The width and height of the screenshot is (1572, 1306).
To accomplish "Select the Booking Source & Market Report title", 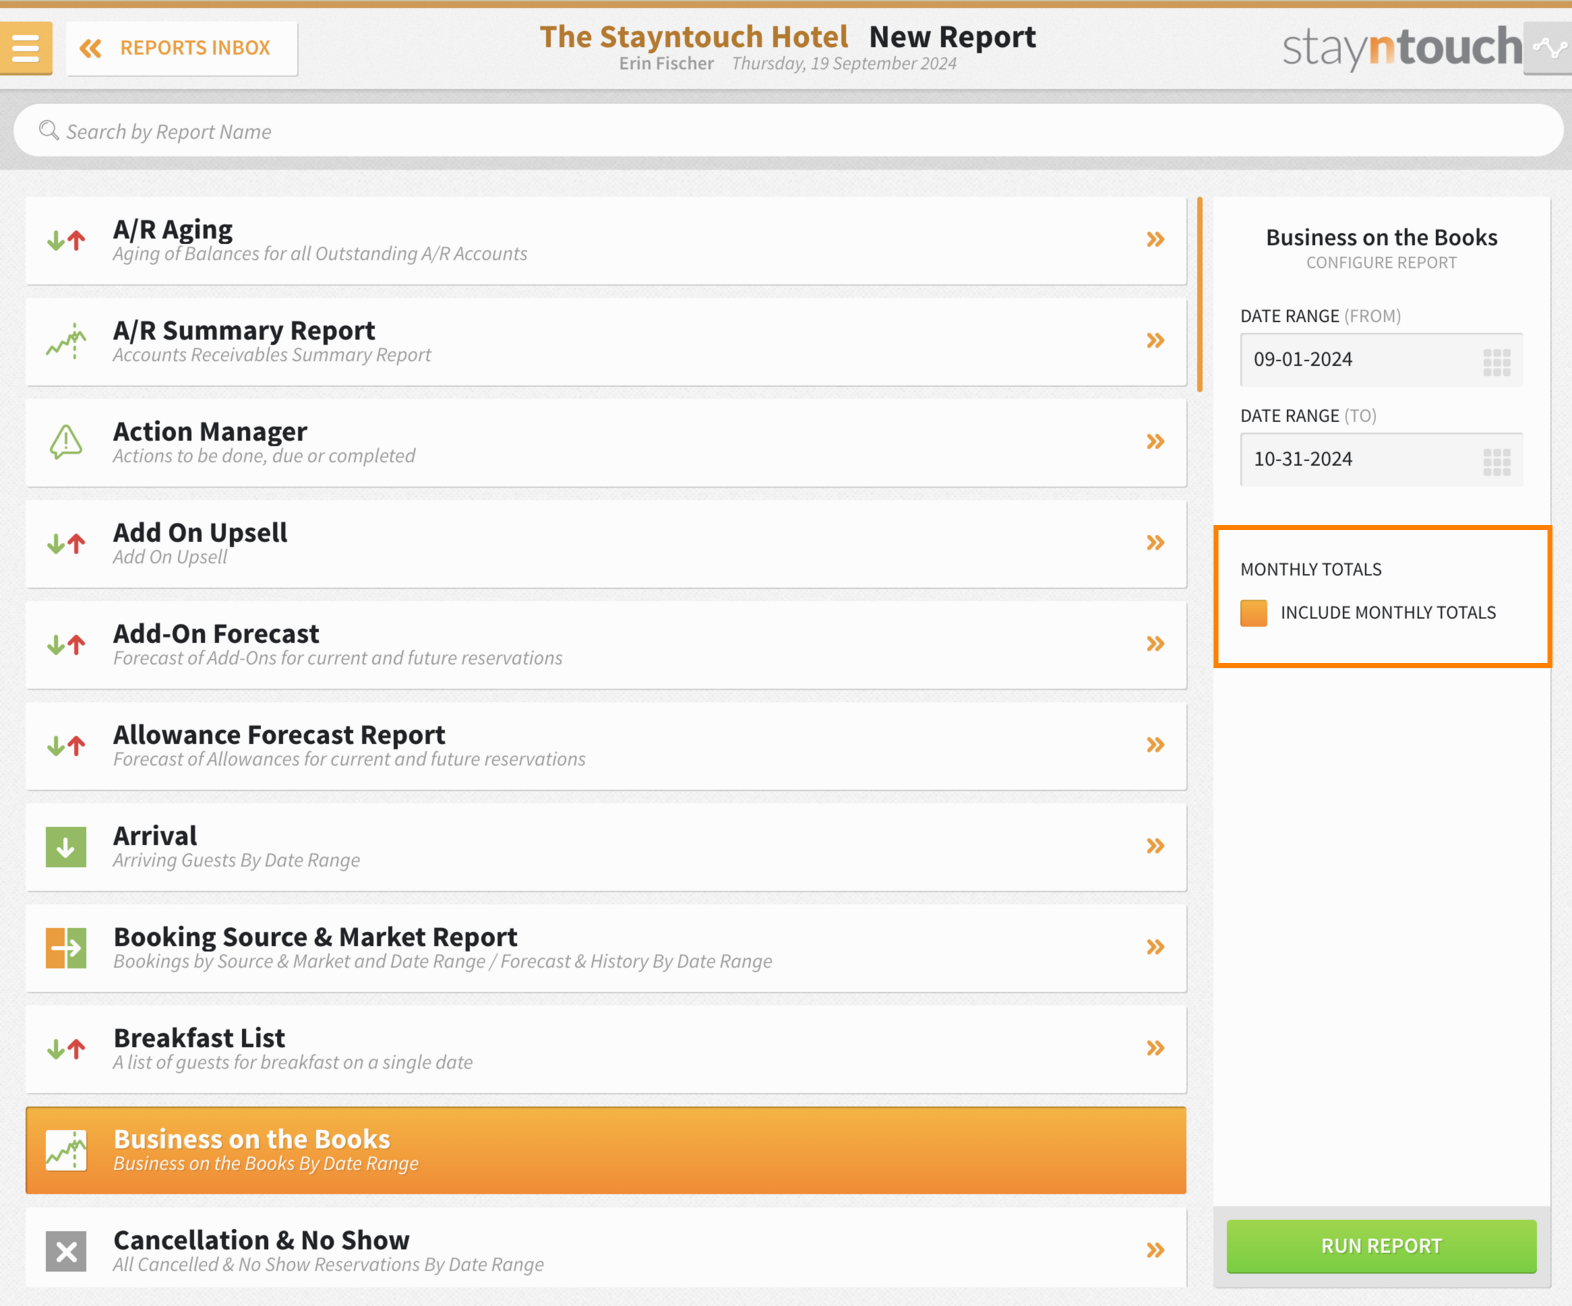I will 315,936.
